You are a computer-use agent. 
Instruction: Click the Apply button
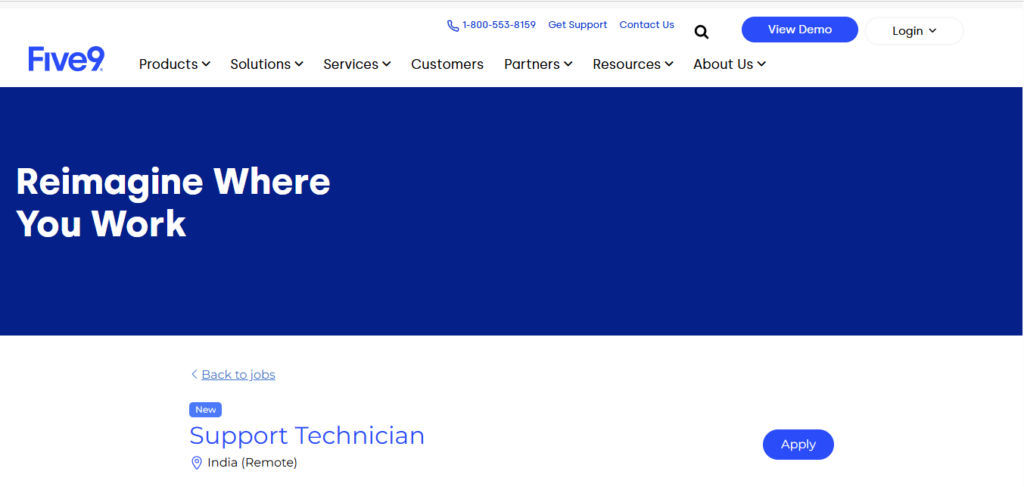pos(798,445)
